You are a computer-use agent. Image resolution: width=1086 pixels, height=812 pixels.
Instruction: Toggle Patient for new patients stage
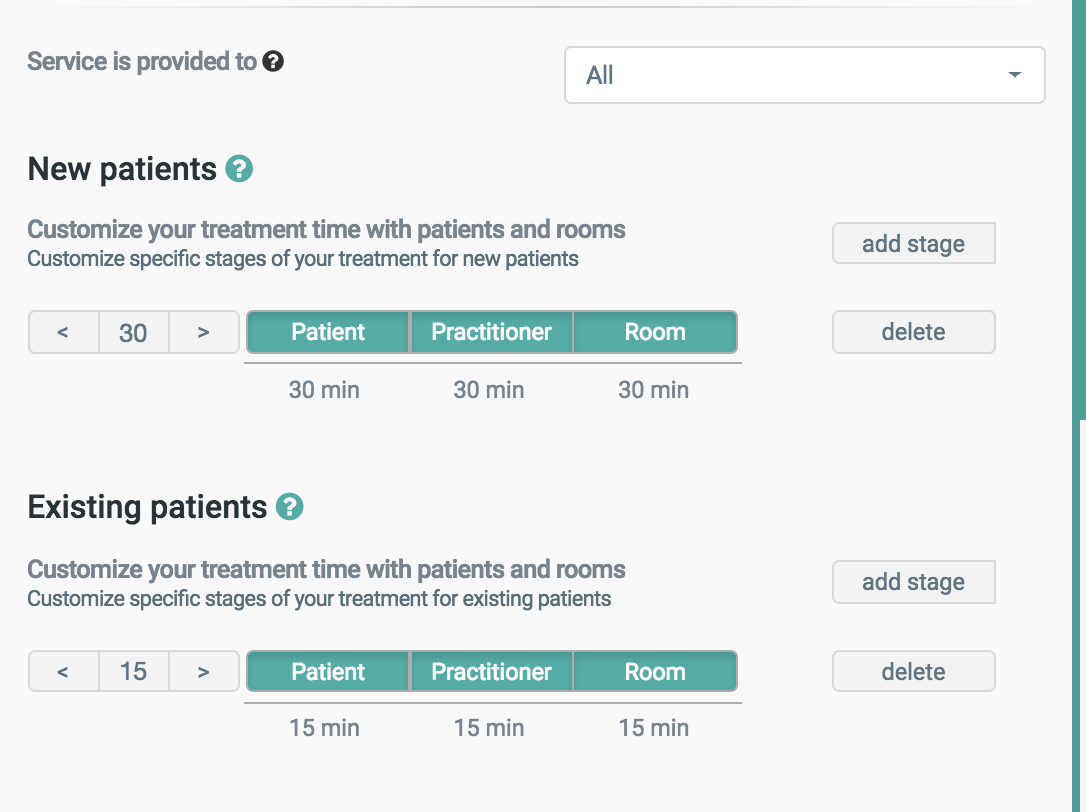pos(328,332)
